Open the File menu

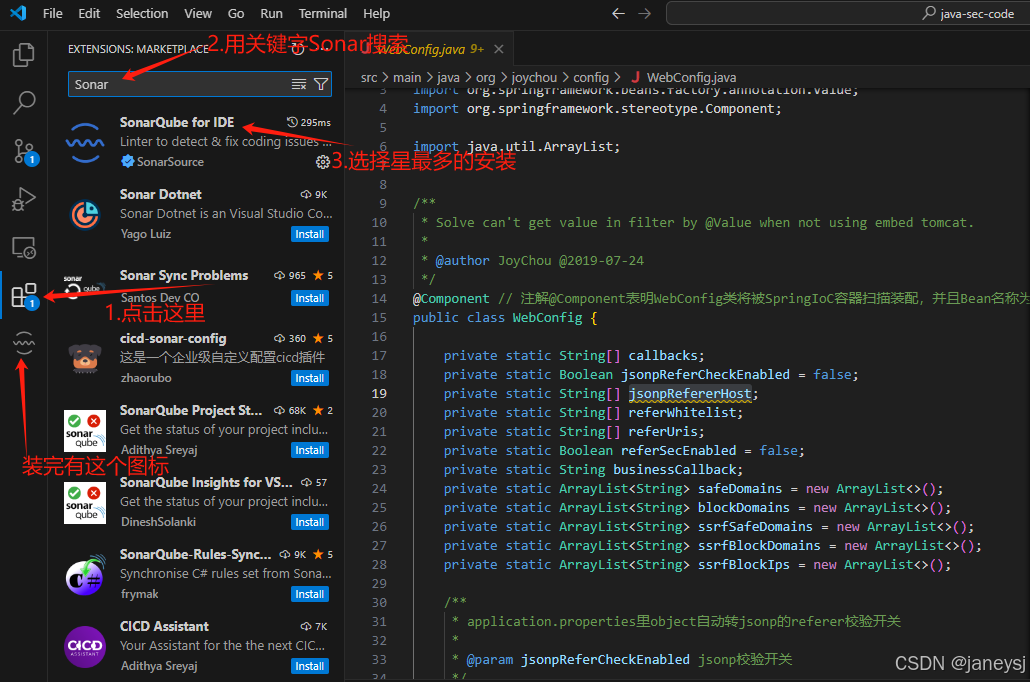tap(53, 13)
